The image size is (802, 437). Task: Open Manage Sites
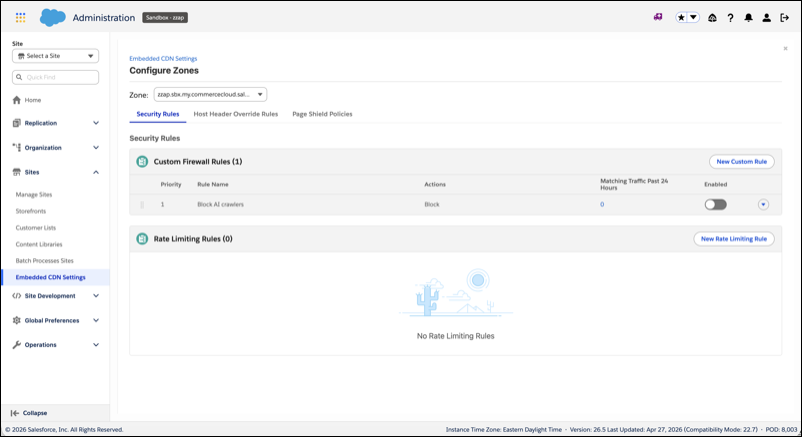34,194
